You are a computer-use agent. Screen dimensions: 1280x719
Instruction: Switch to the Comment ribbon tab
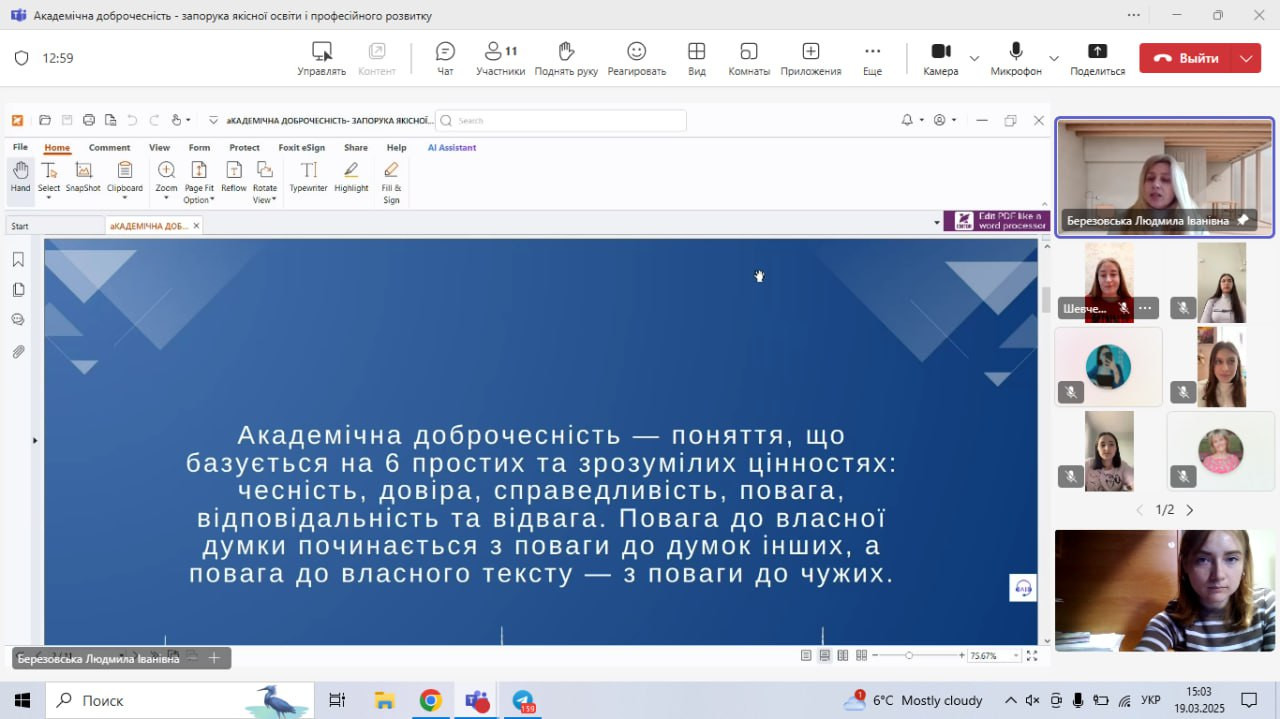(x=109, y=147)
